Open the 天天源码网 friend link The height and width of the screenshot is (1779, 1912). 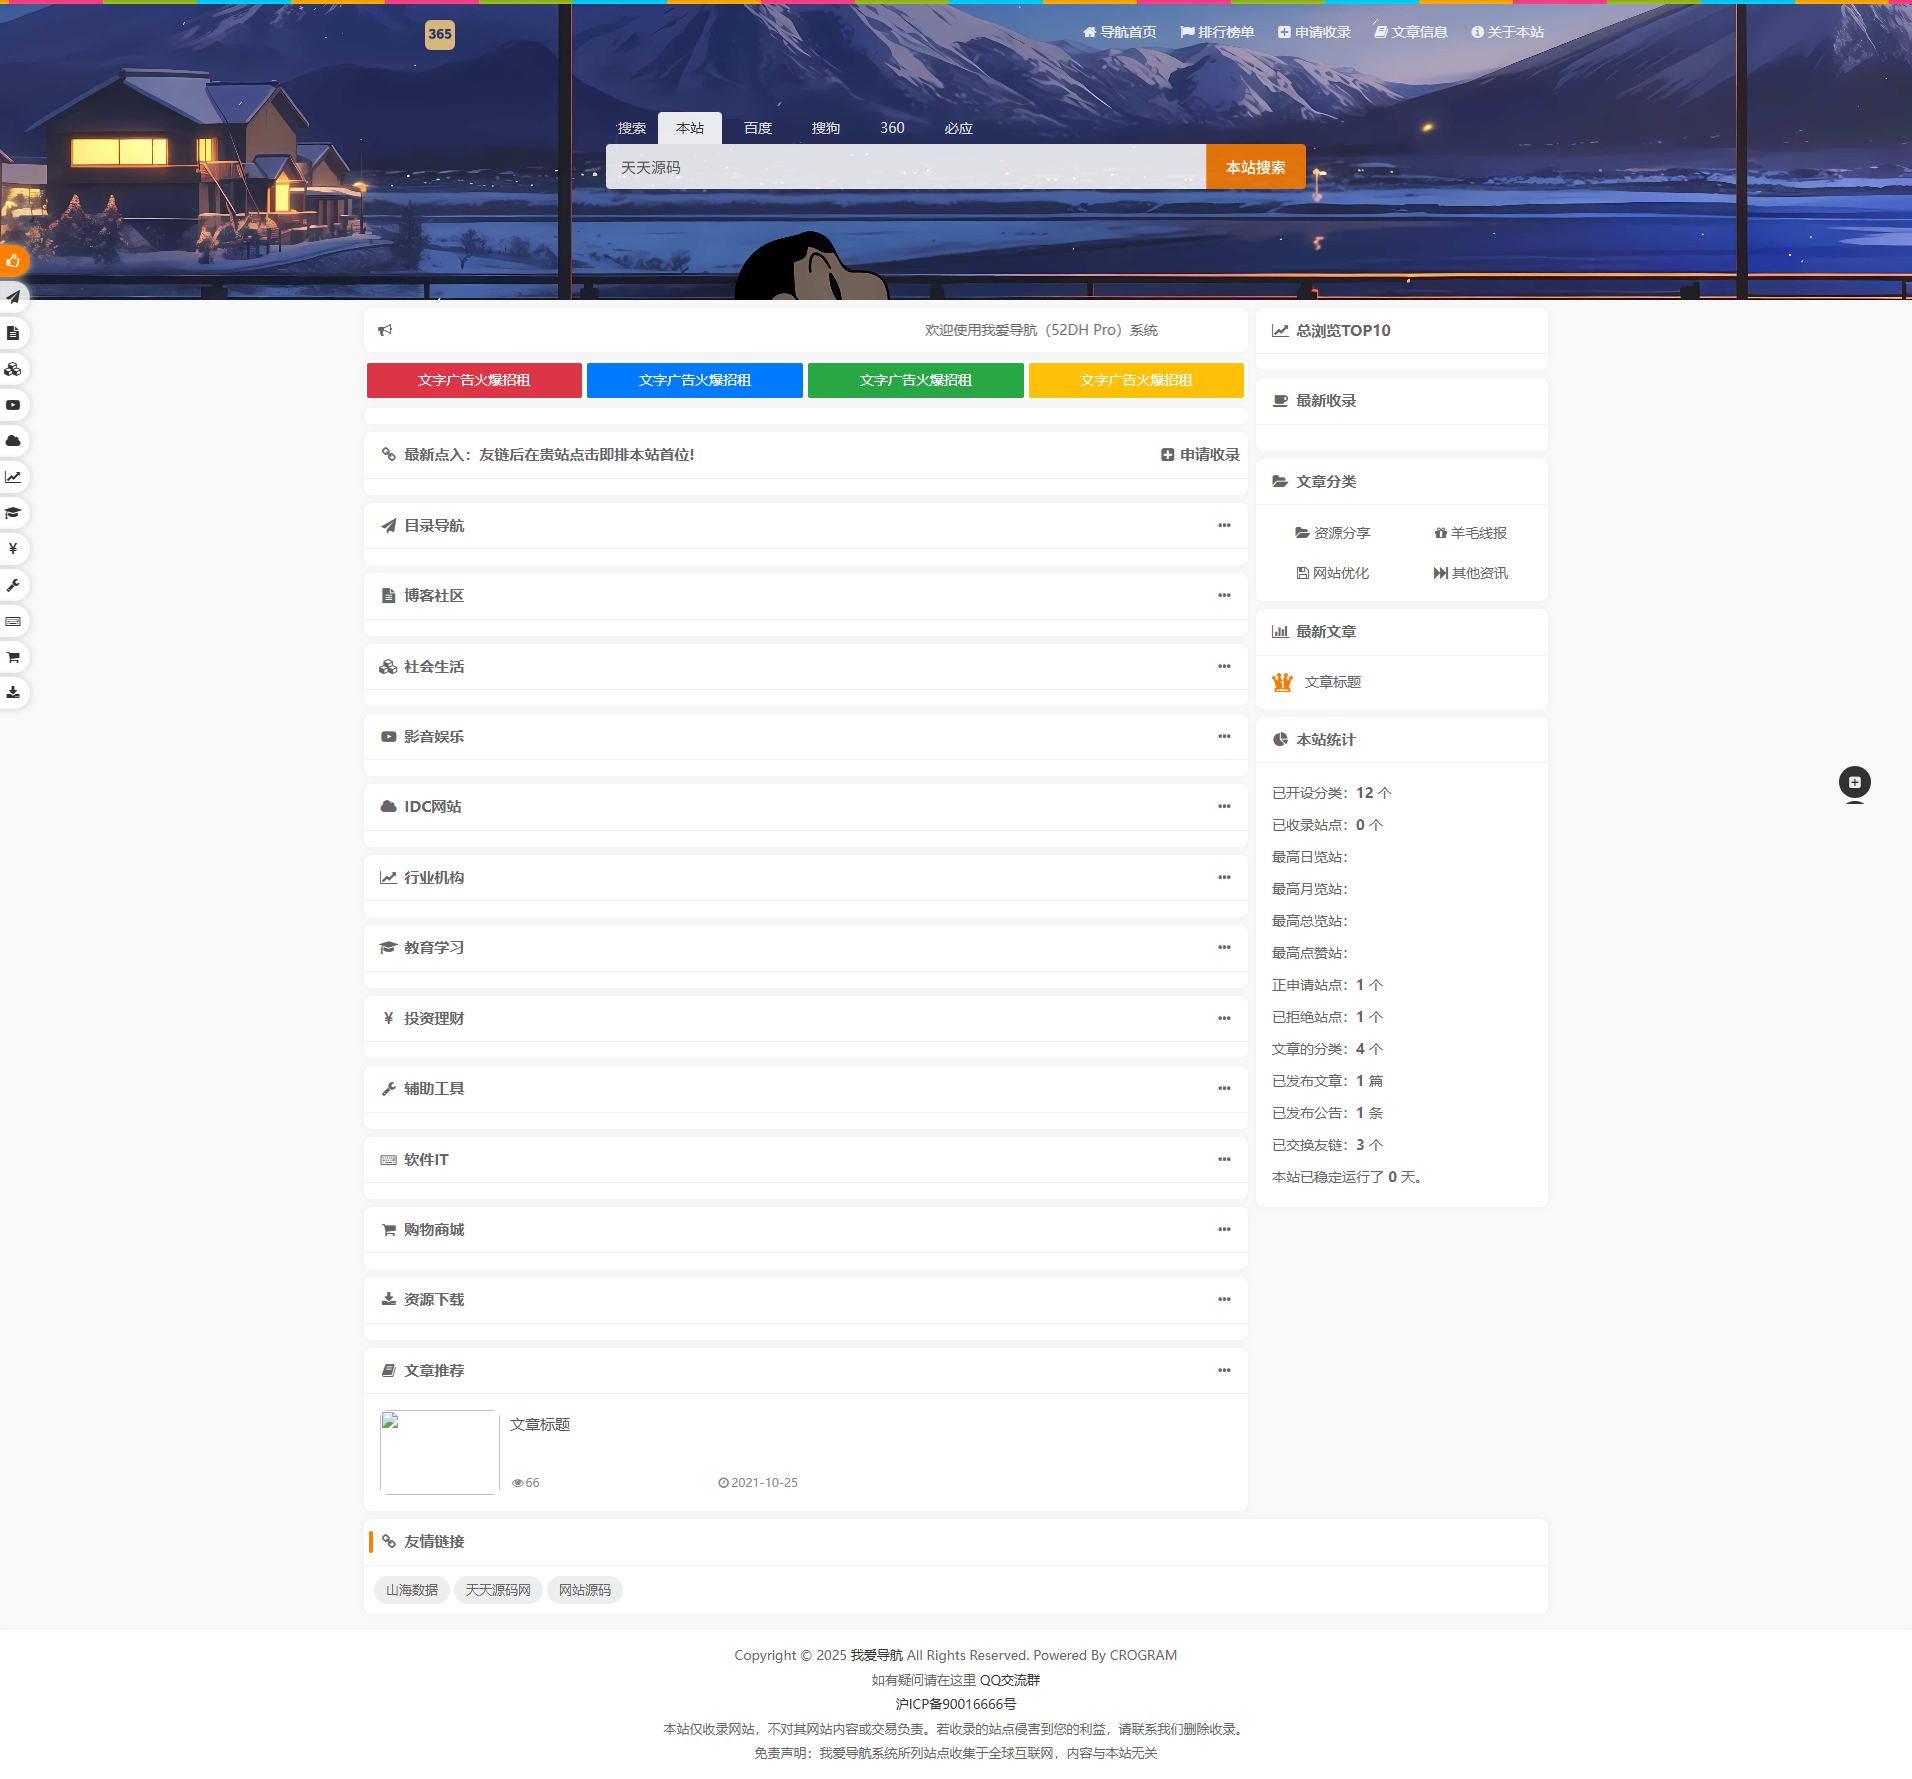pos(498,1589)
